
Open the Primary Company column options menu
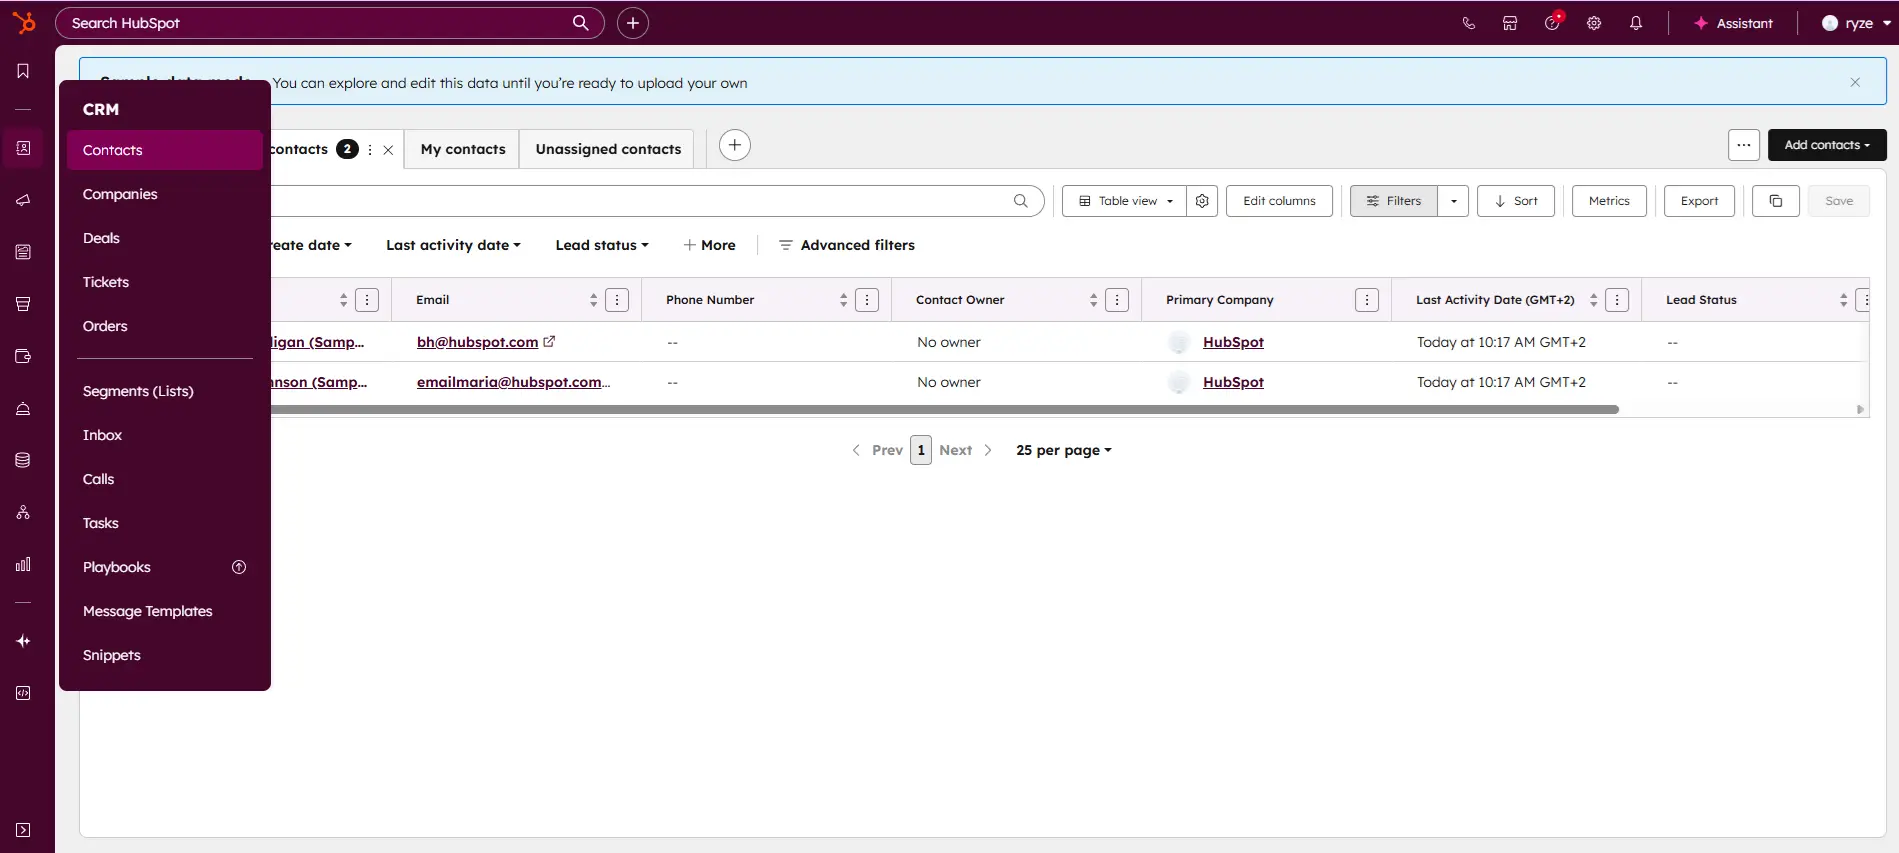coord(1367,300)
